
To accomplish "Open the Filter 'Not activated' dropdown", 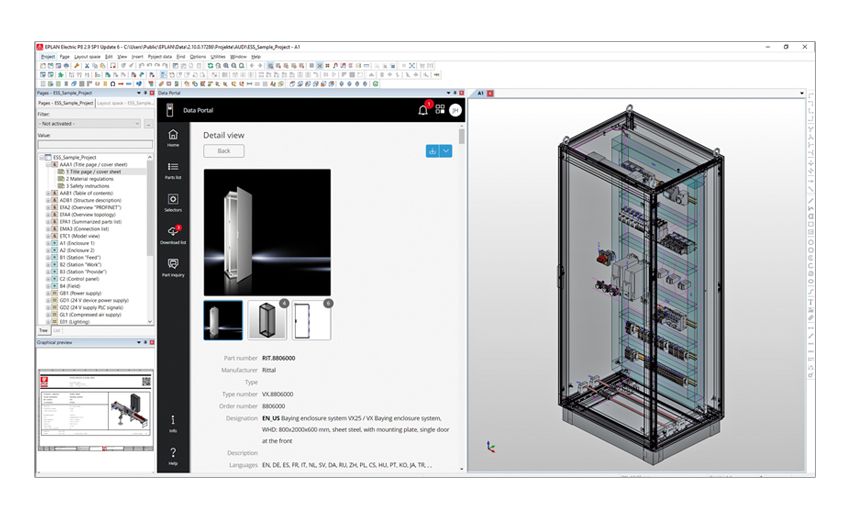I will pos(89,124).
